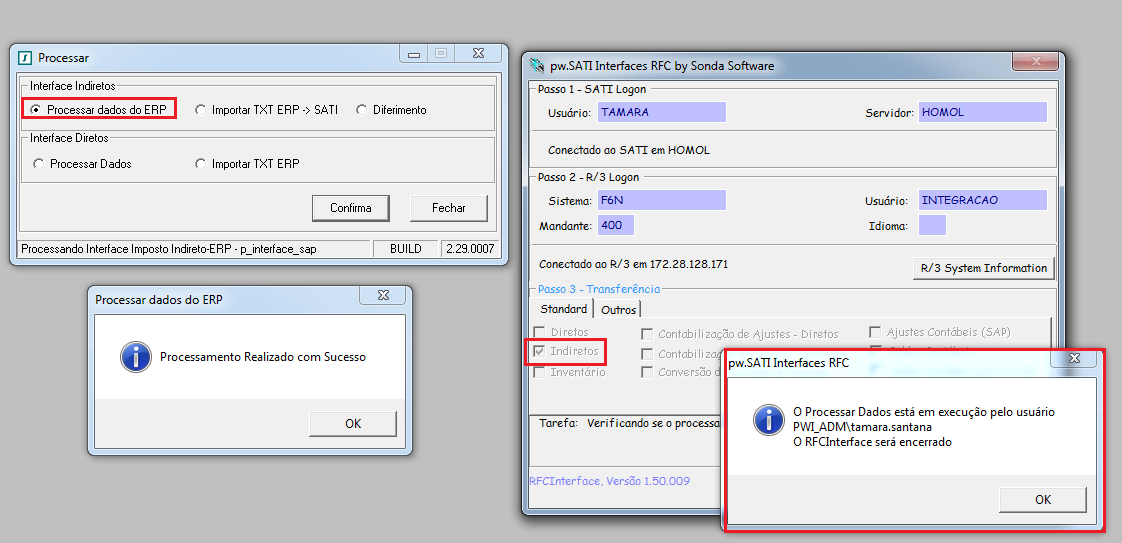Click the Sistema field containing F6N
Viewport: 1122px width, 543px height.
coord(661,200)
